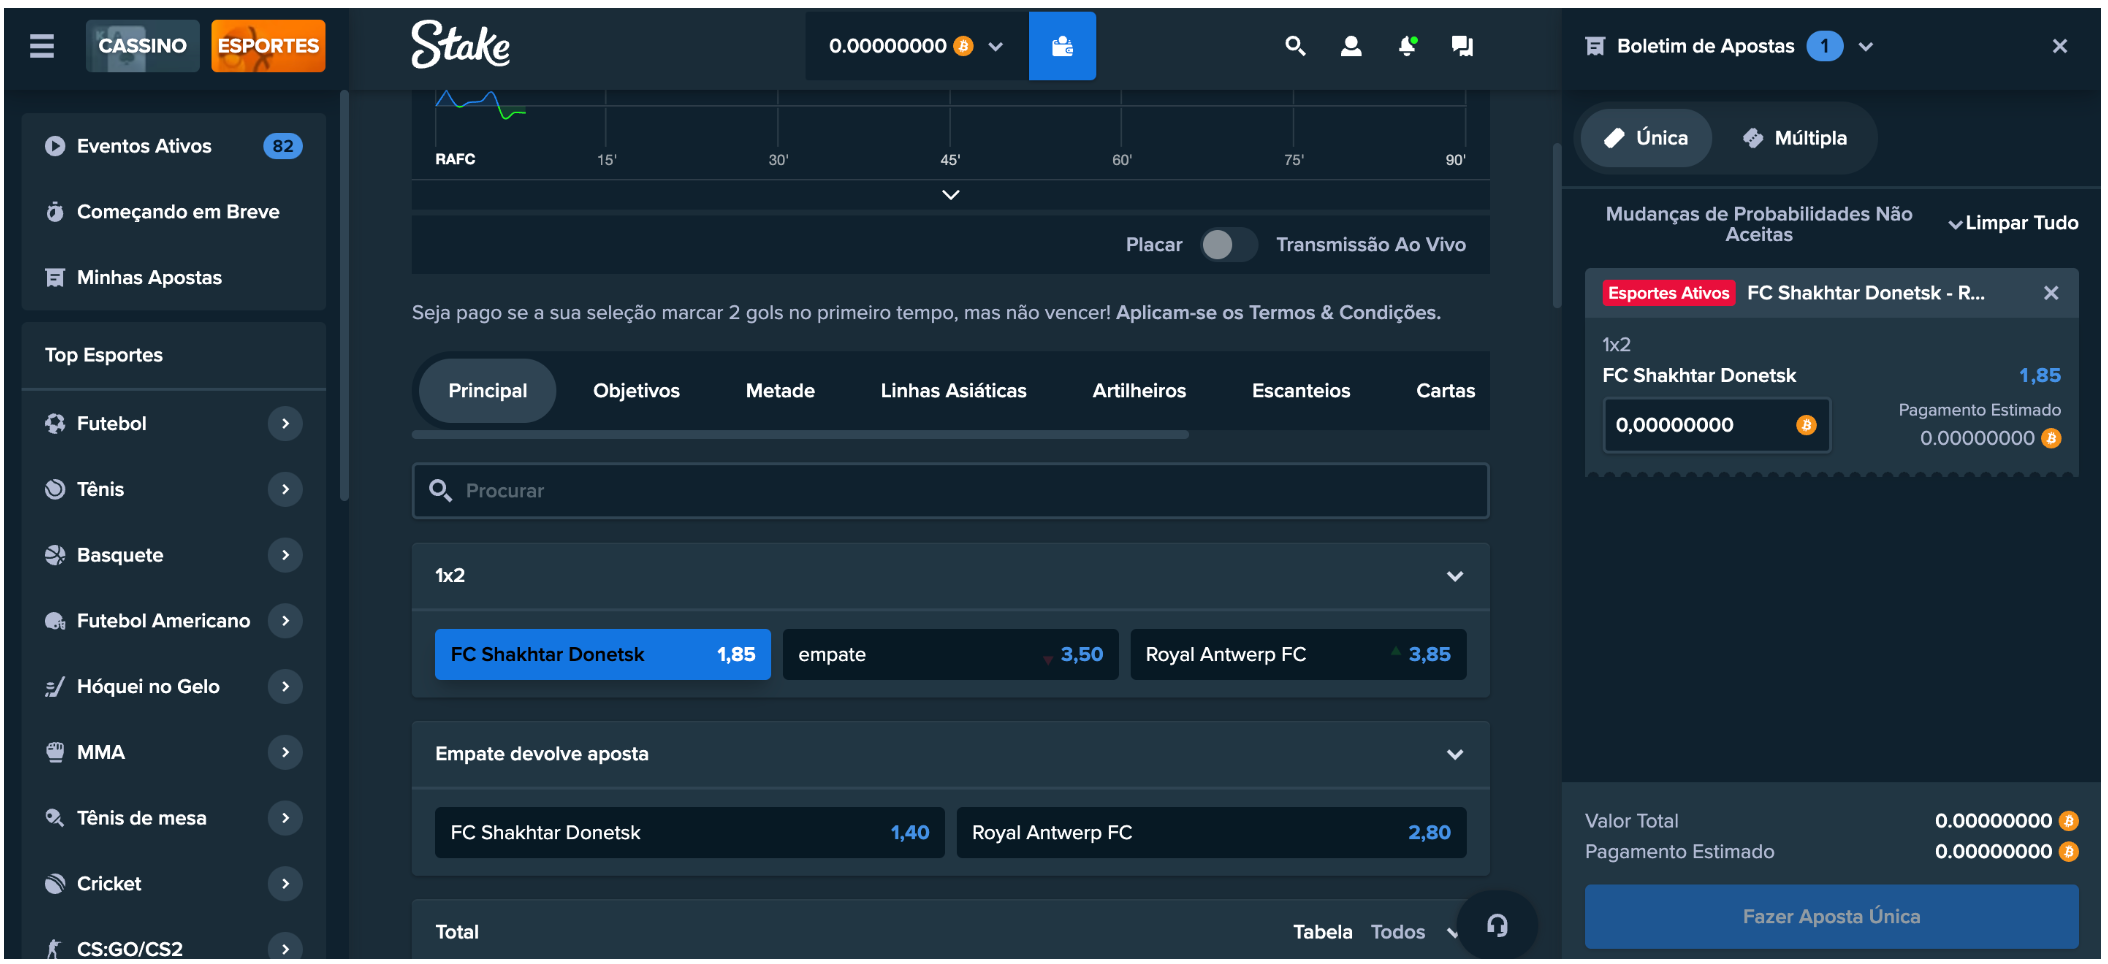2108x964 pixels.
Task: Click the Futebol soccer ball icon
Action: [55, 424]
